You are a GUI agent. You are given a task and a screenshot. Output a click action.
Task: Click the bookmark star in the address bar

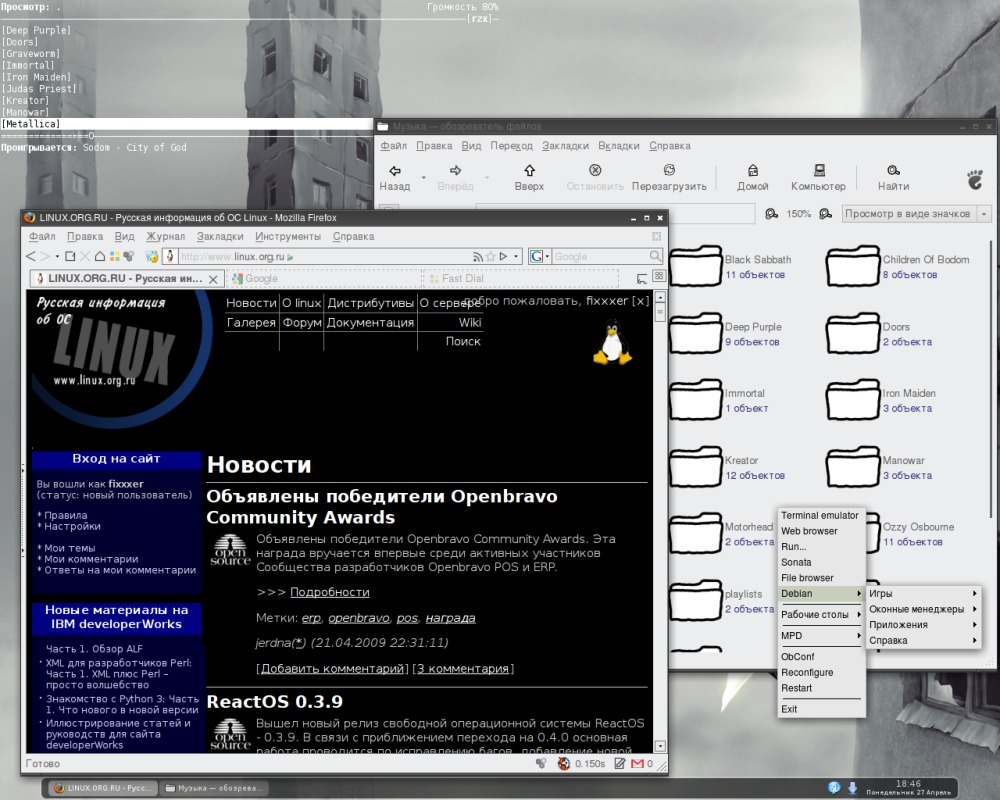[490, 256]
